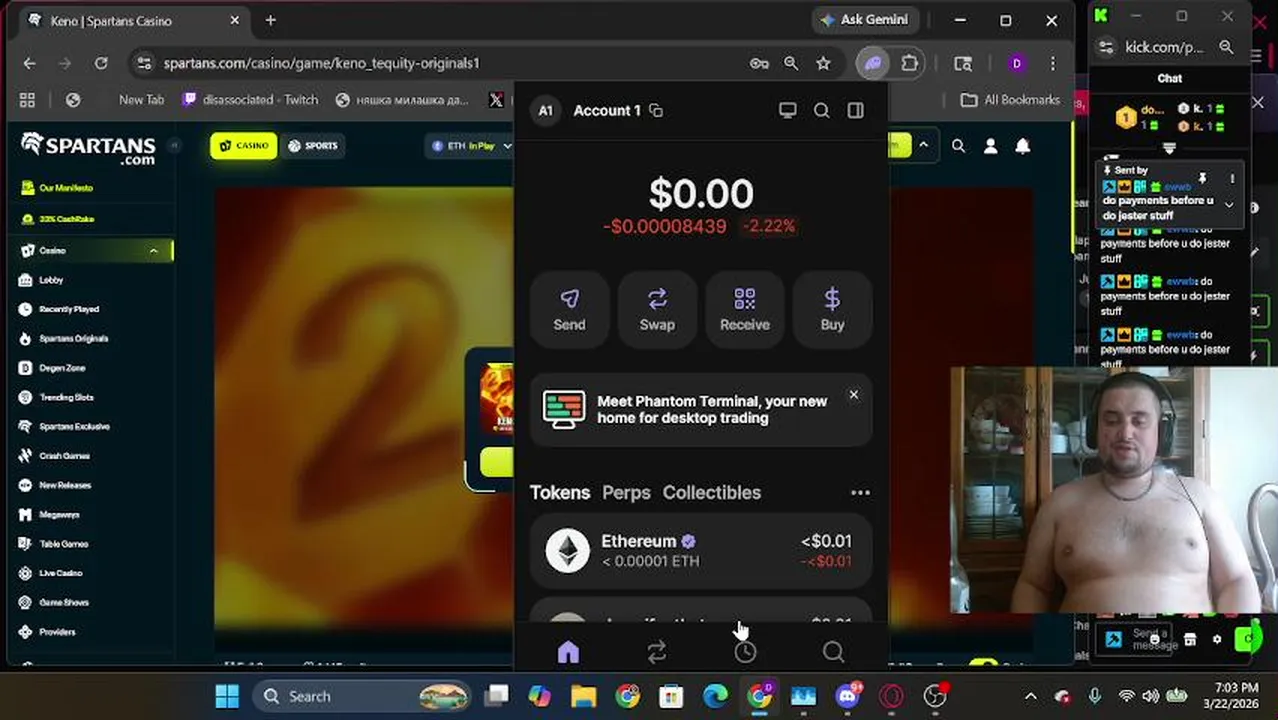The image size is (1278, 720).
Task: Open the Send action in Phantom wallet
Action: click(x=569, y=309)
